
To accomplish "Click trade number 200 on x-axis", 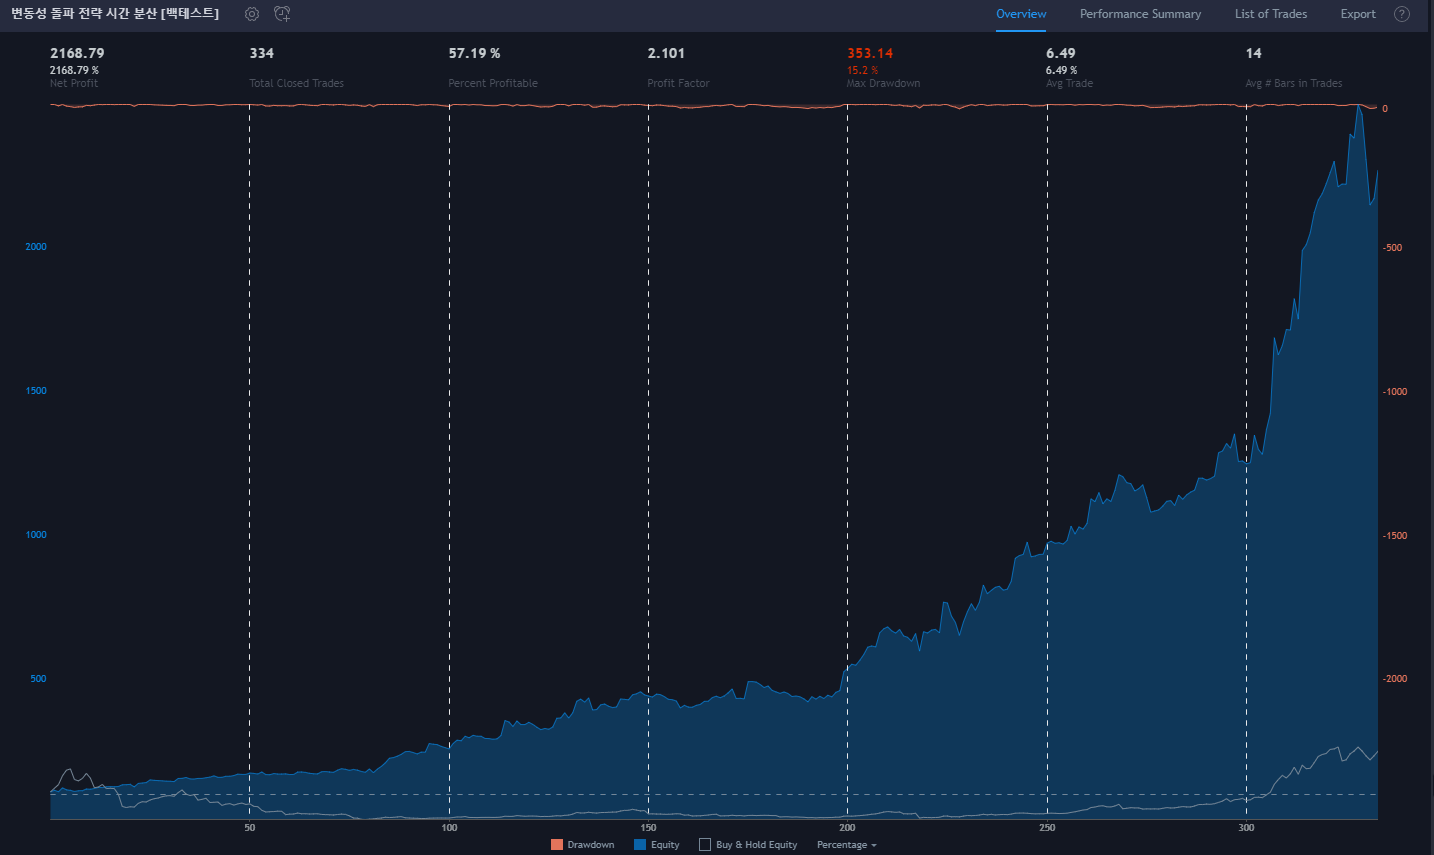I will point(847,828).
